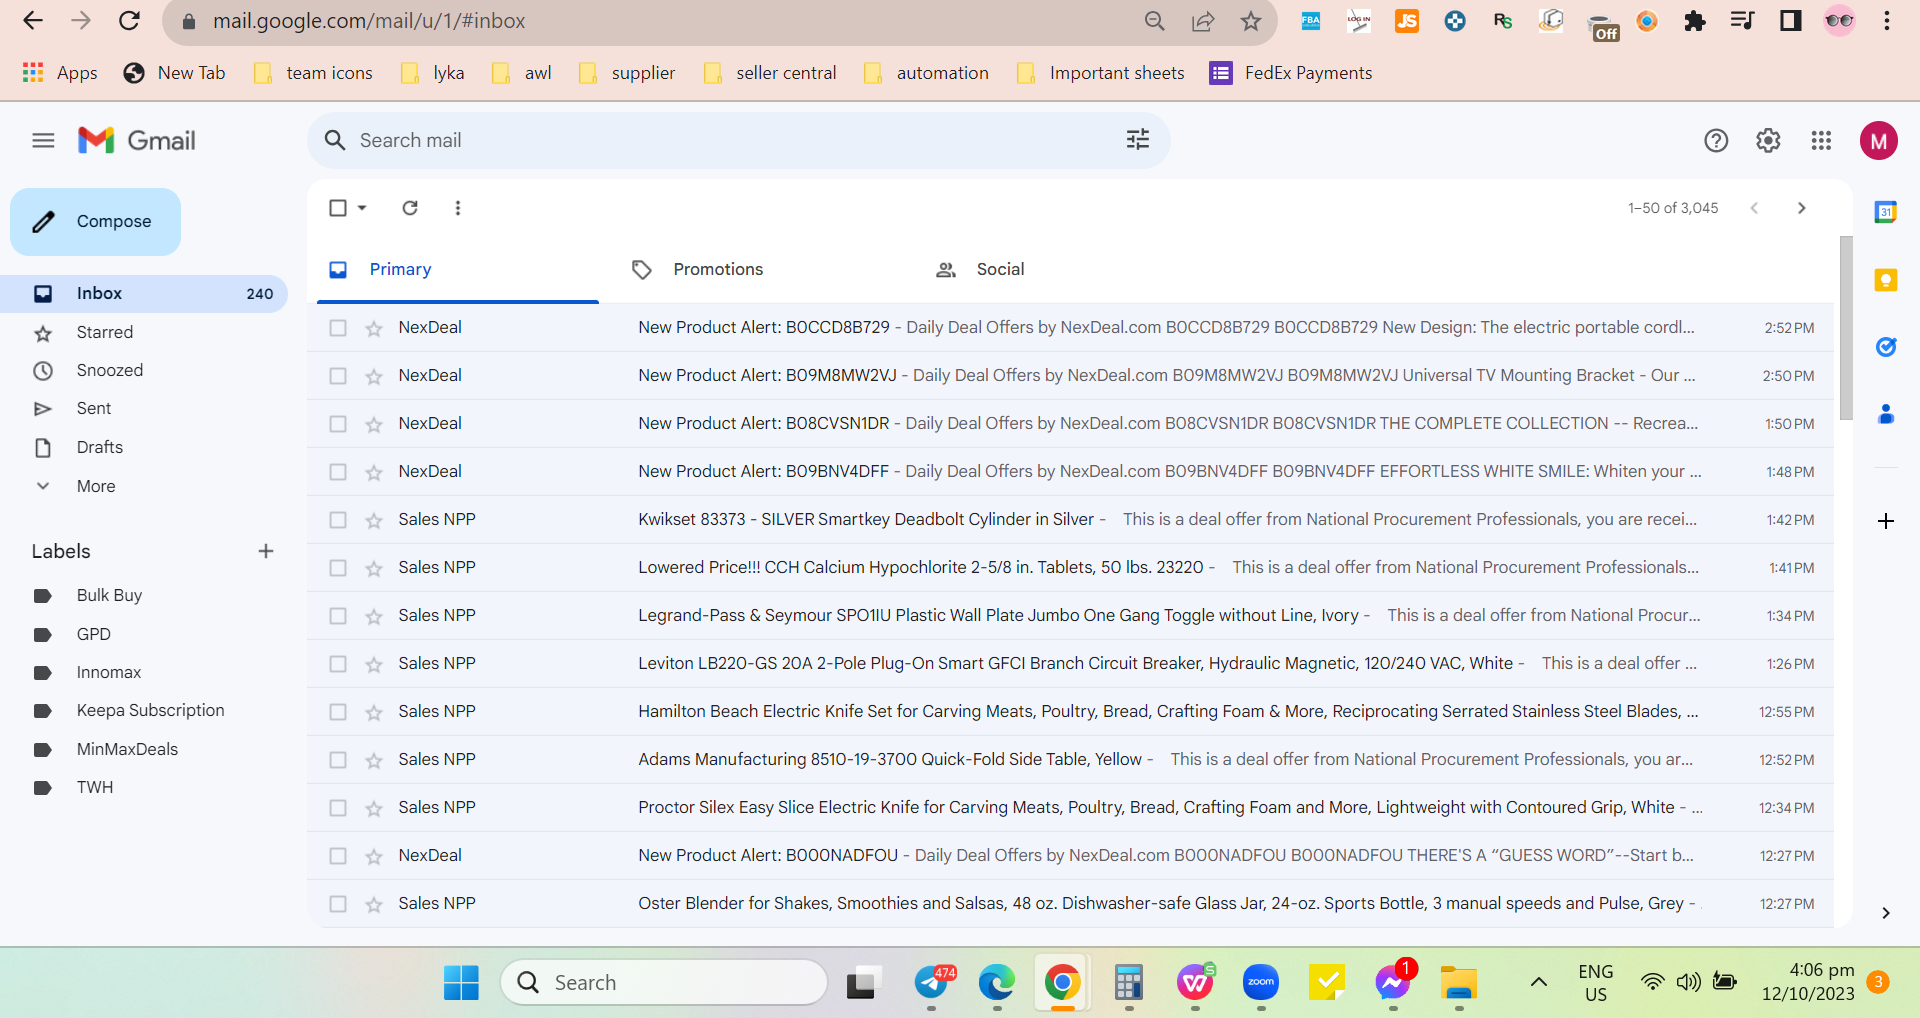Screen dimensions: 1920x1018
Task: Open the More options three-dot menu in toolbar
Action: pyautogui.click(x=458, y=208)
